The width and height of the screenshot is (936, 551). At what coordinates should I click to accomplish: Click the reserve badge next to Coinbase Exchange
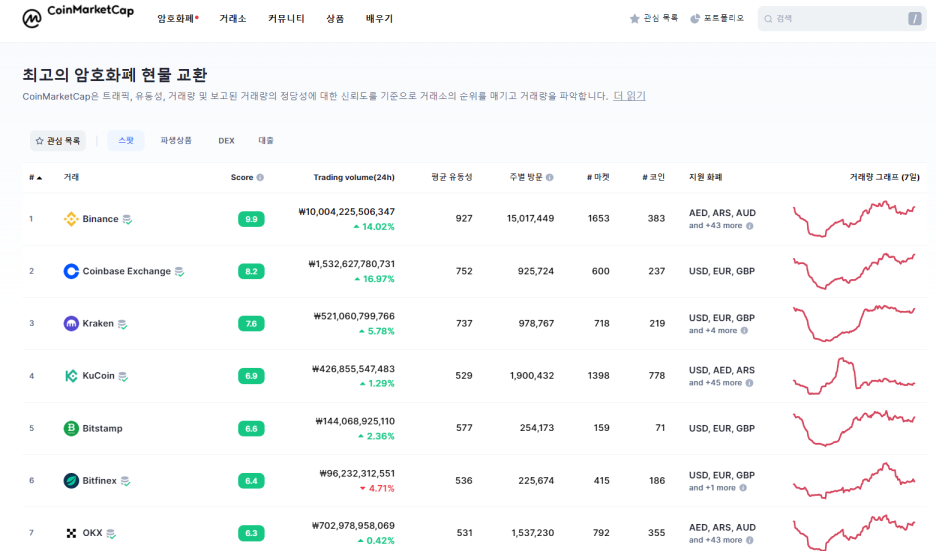(179, 272)
